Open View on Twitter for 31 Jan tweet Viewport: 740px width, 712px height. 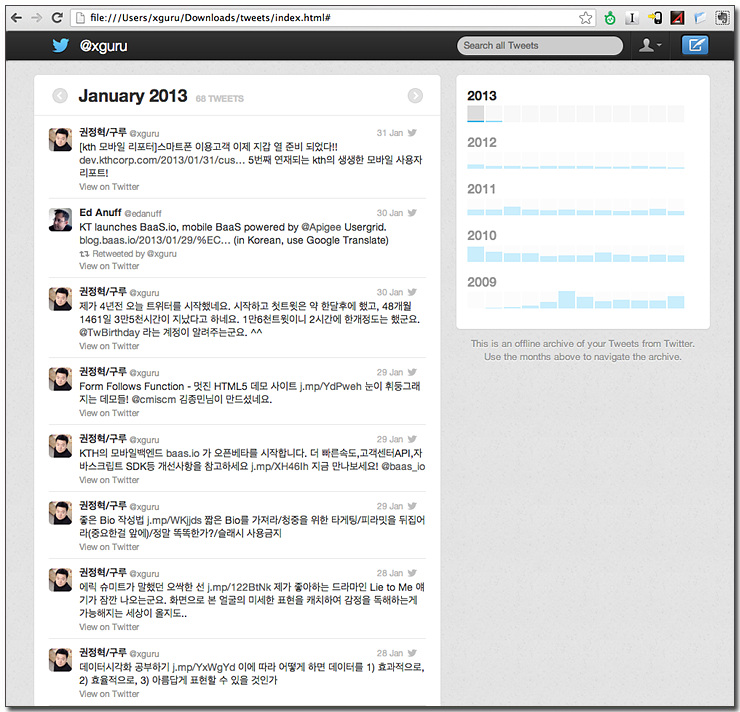click(109, 187)
